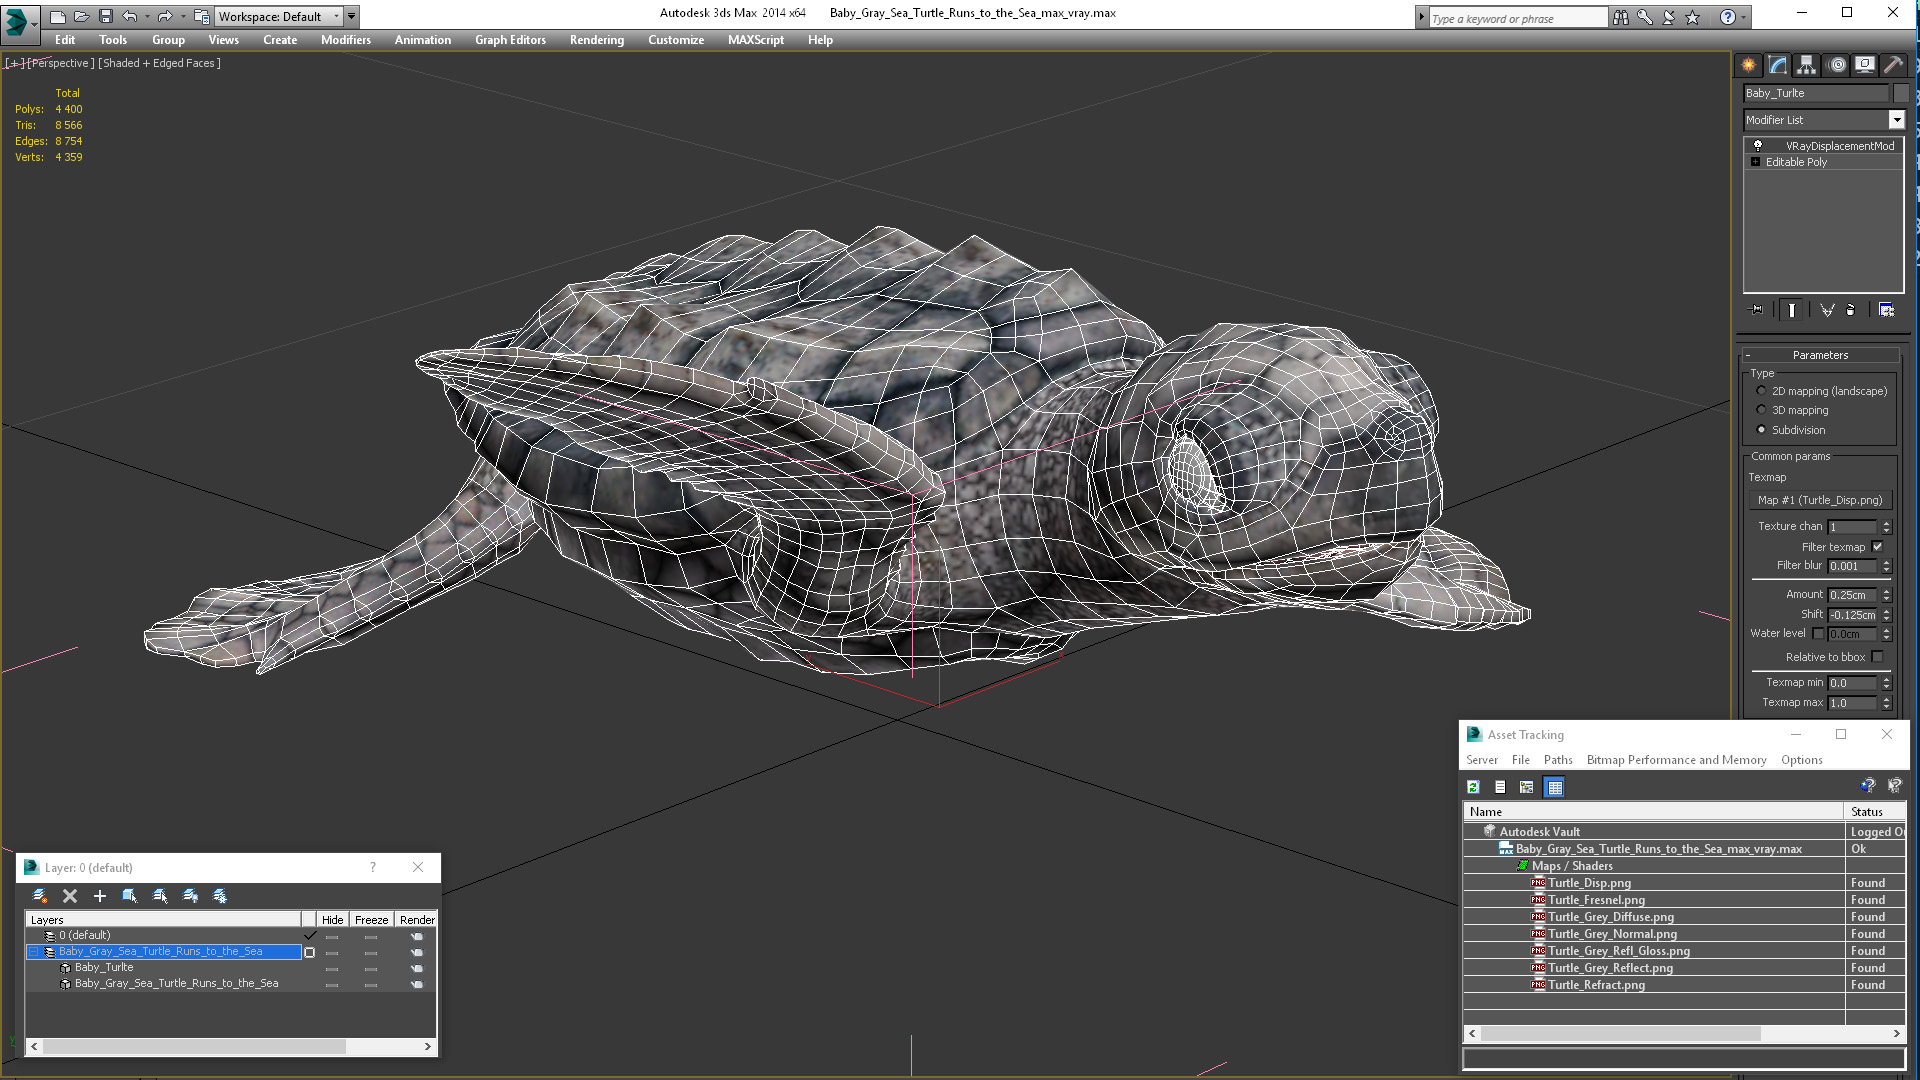
Task: Open the Graph Editors menu
Action: 510,40
